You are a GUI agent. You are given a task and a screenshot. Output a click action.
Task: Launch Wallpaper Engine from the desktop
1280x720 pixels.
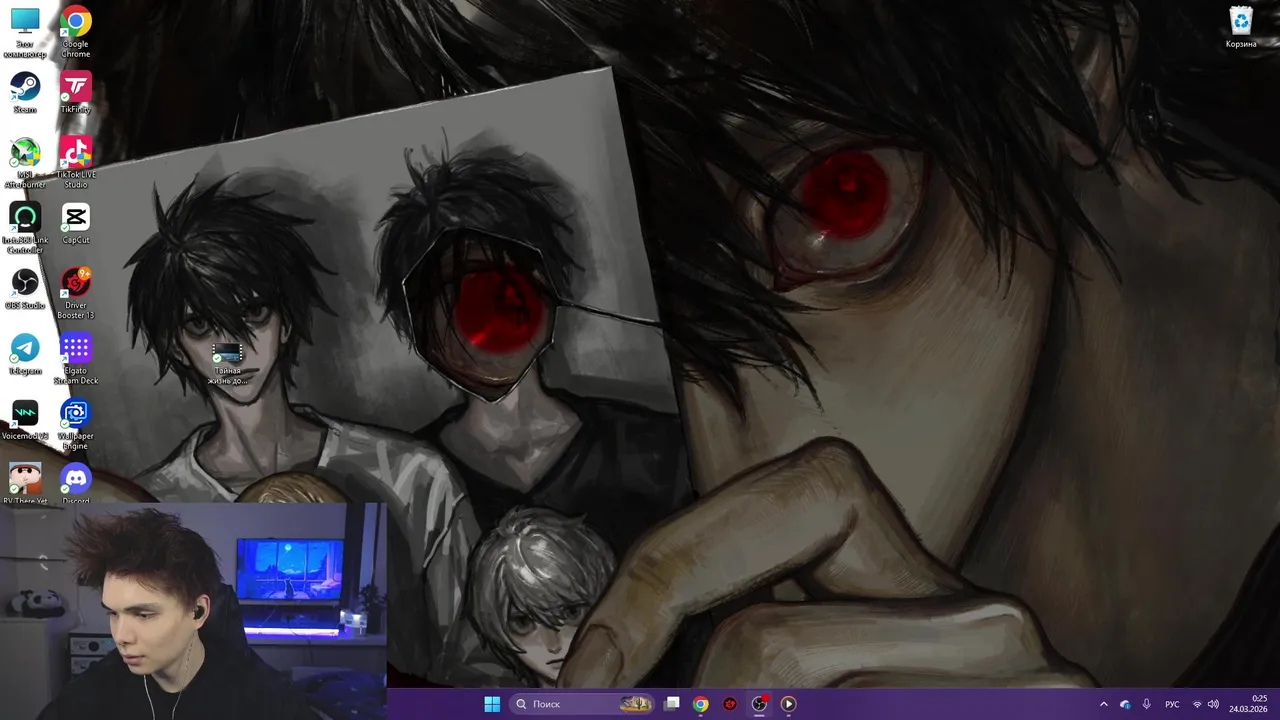click(x=76, y=425)
